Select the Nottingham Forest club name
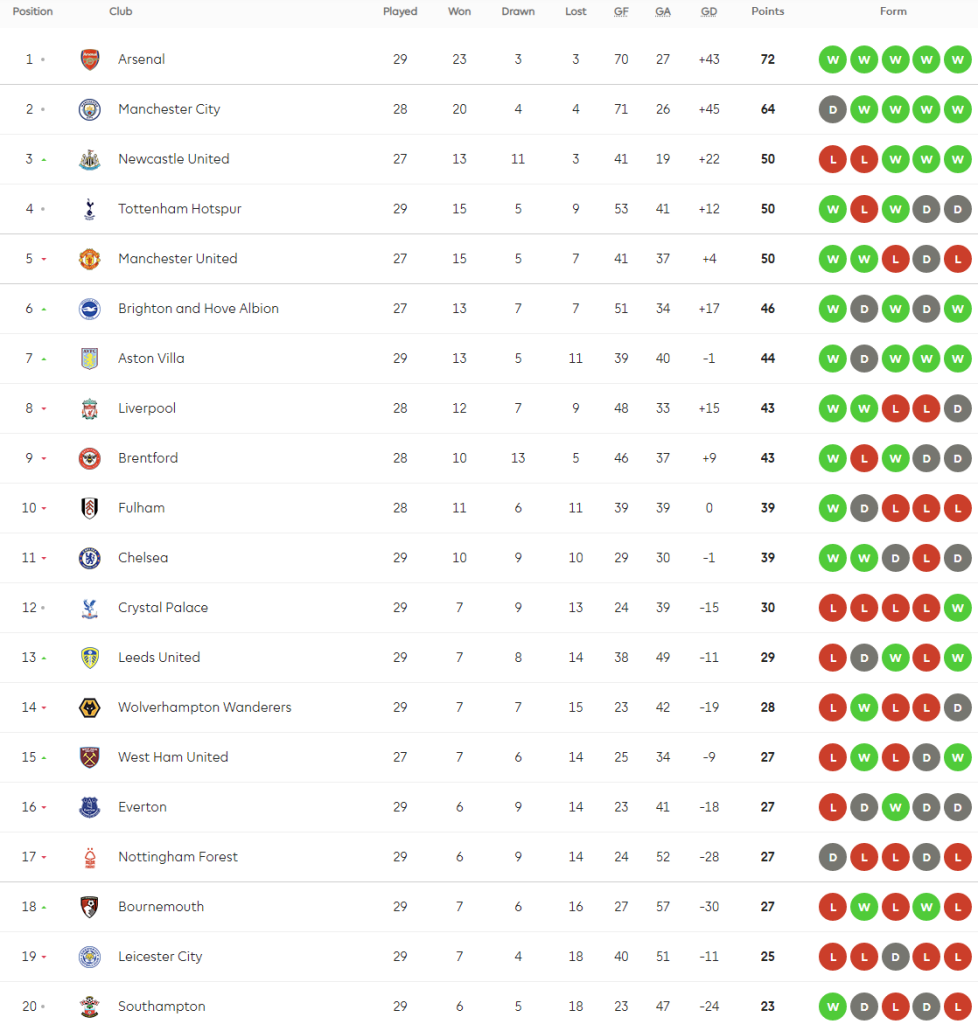978x1024 pixels. pyautogui.click(x=178, y=857)
